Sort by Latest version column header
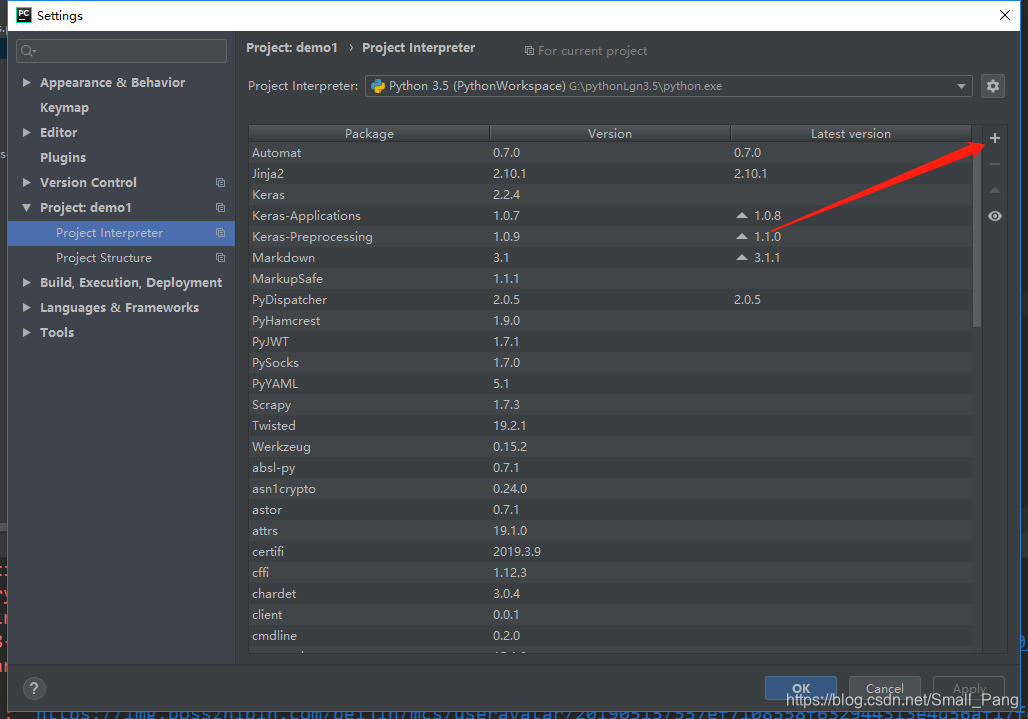Screen dimensions: 1028x719 tap(850, 133)
